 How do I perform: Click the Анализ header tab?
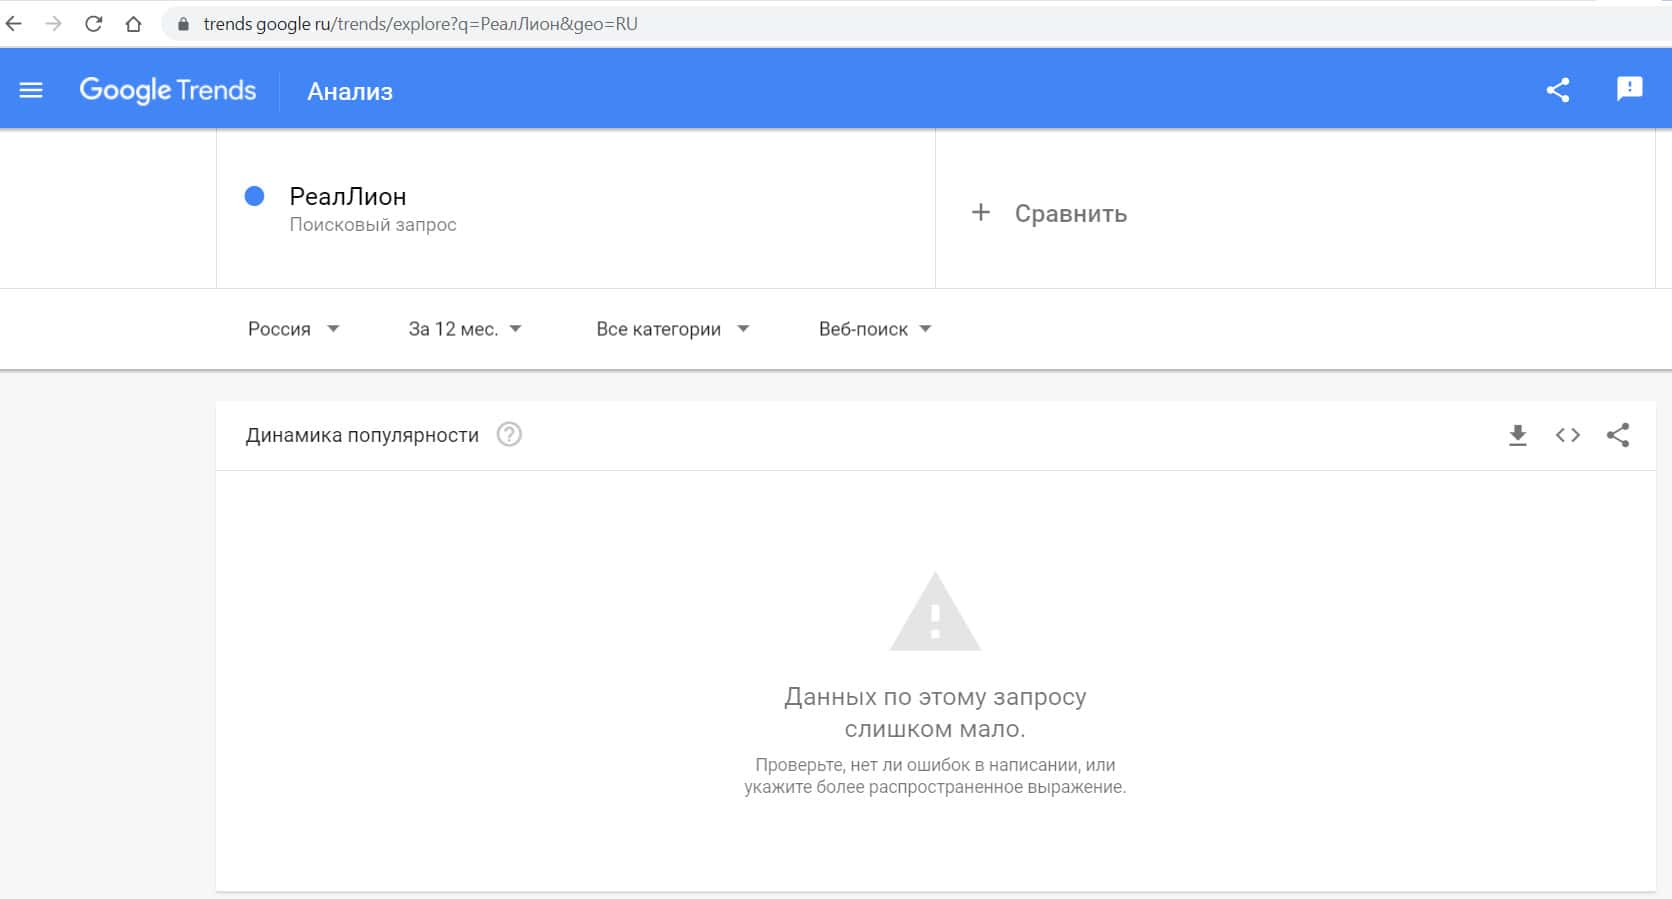click(x=350, y=92)
